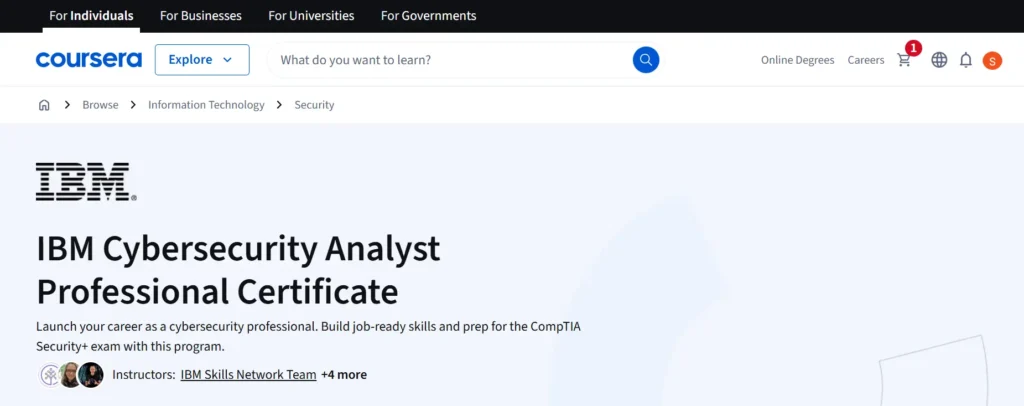The image size is (1024, 406).
Task: Click the 'What do you want to learn?' field
Action: pos(451,60)
